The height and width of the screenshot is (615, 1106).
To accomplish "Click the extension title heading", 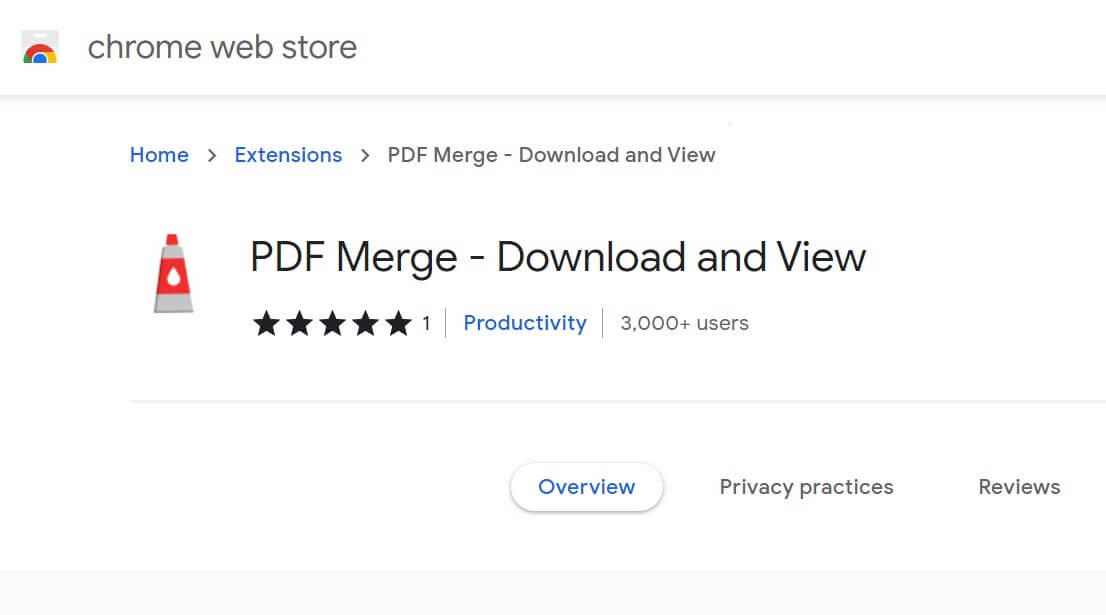I will [557, 257].
